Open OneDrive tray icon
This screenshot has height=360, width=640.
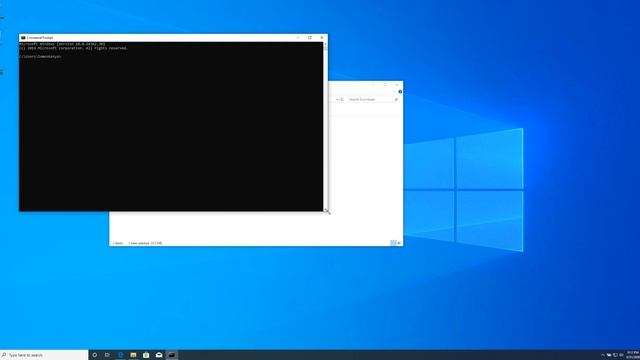point(609,355)
